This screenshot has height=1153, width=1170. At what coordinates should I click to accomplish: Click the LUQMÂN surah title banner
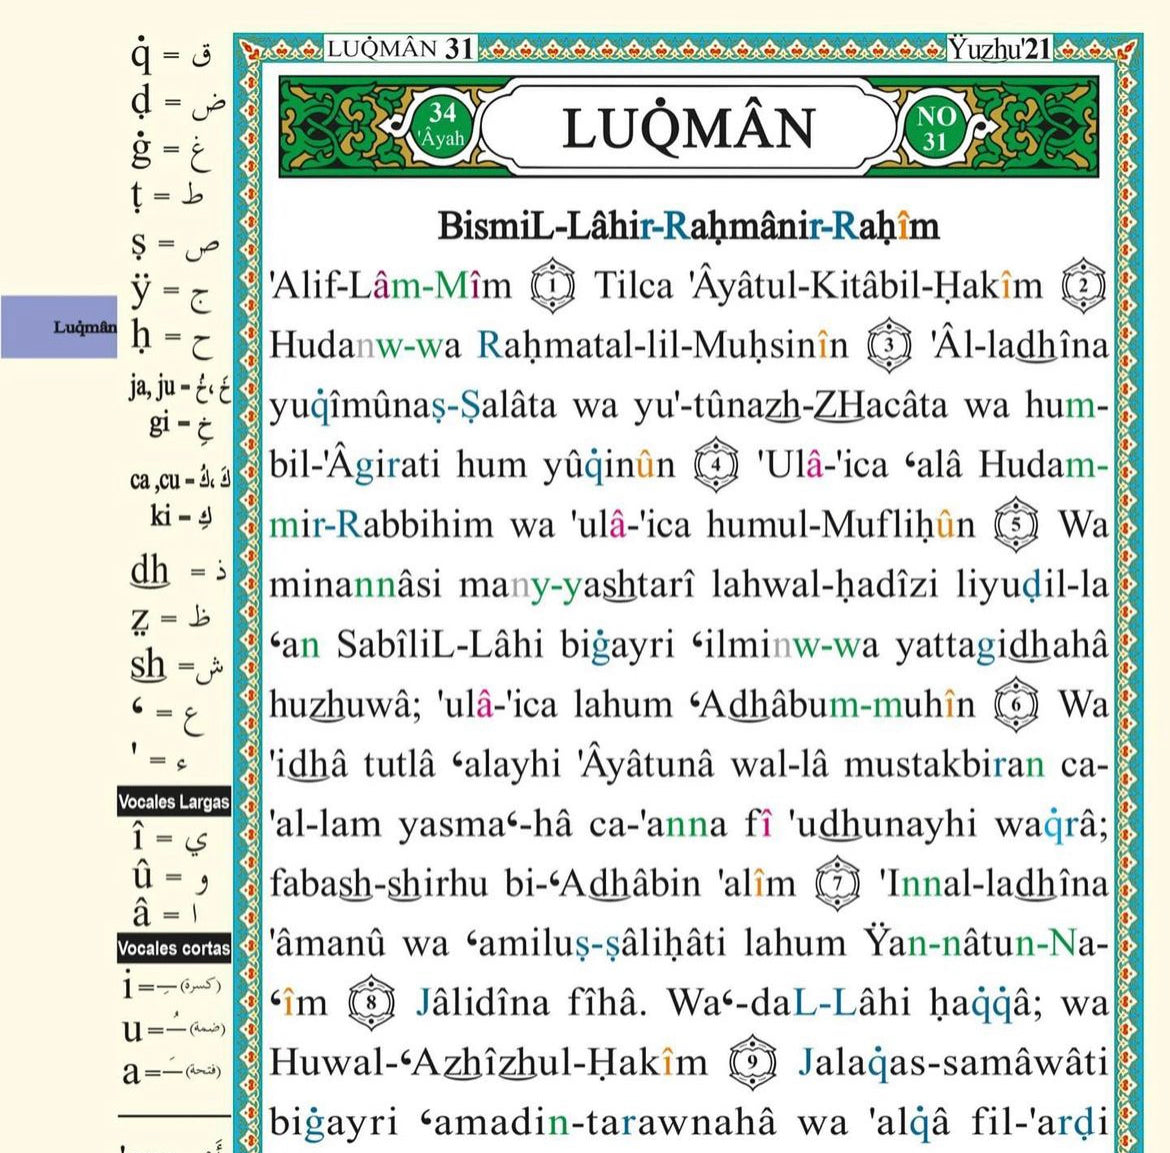(x=688, y=128)
